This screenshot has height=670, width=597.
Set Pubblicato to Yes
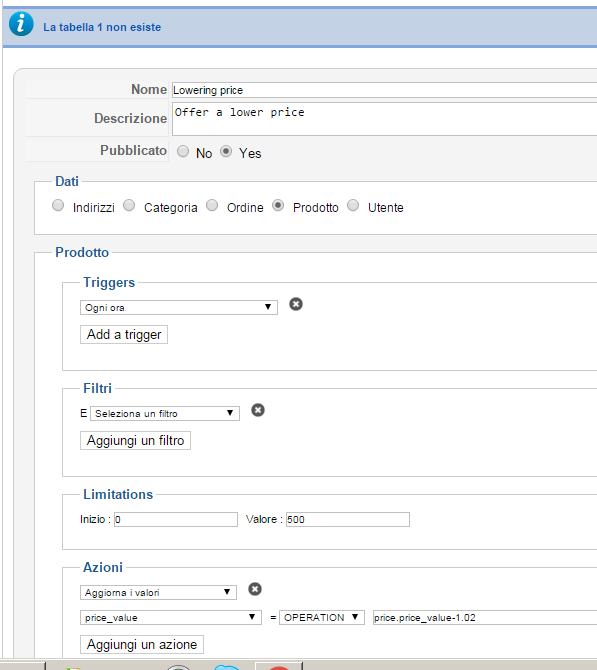pyautogui.click(x=226, y=151)
